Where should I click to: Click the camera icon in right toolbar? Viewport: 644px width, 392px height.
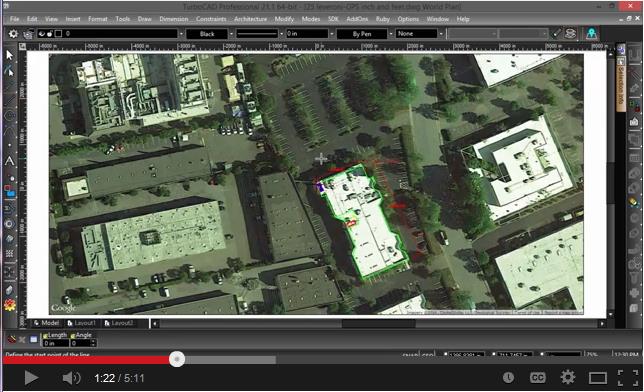[x=634, y=122]
